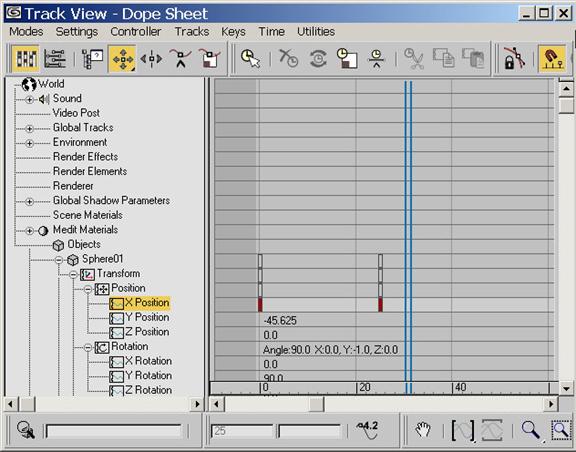Toggle the Lock Selection button
576x452 pixels.
point(514,58)
